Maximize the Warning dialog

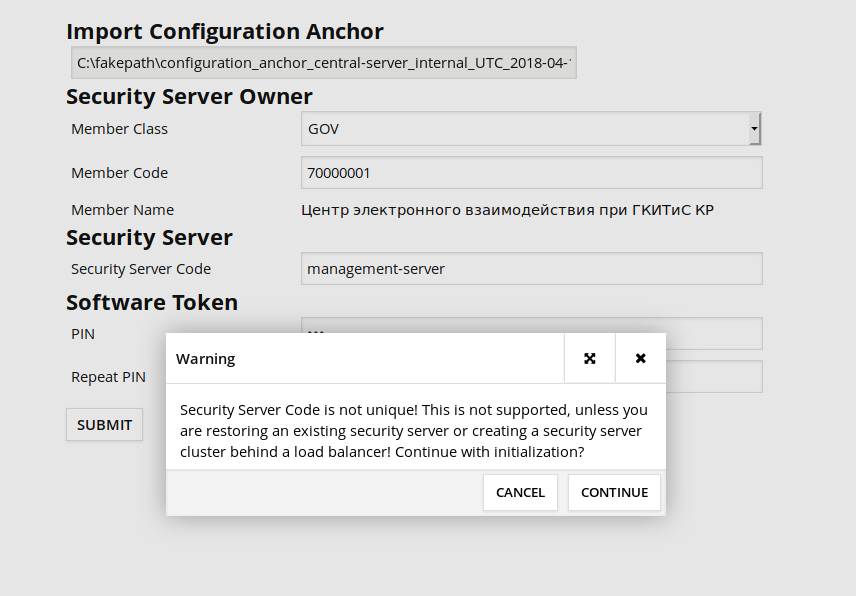point(590,358)
